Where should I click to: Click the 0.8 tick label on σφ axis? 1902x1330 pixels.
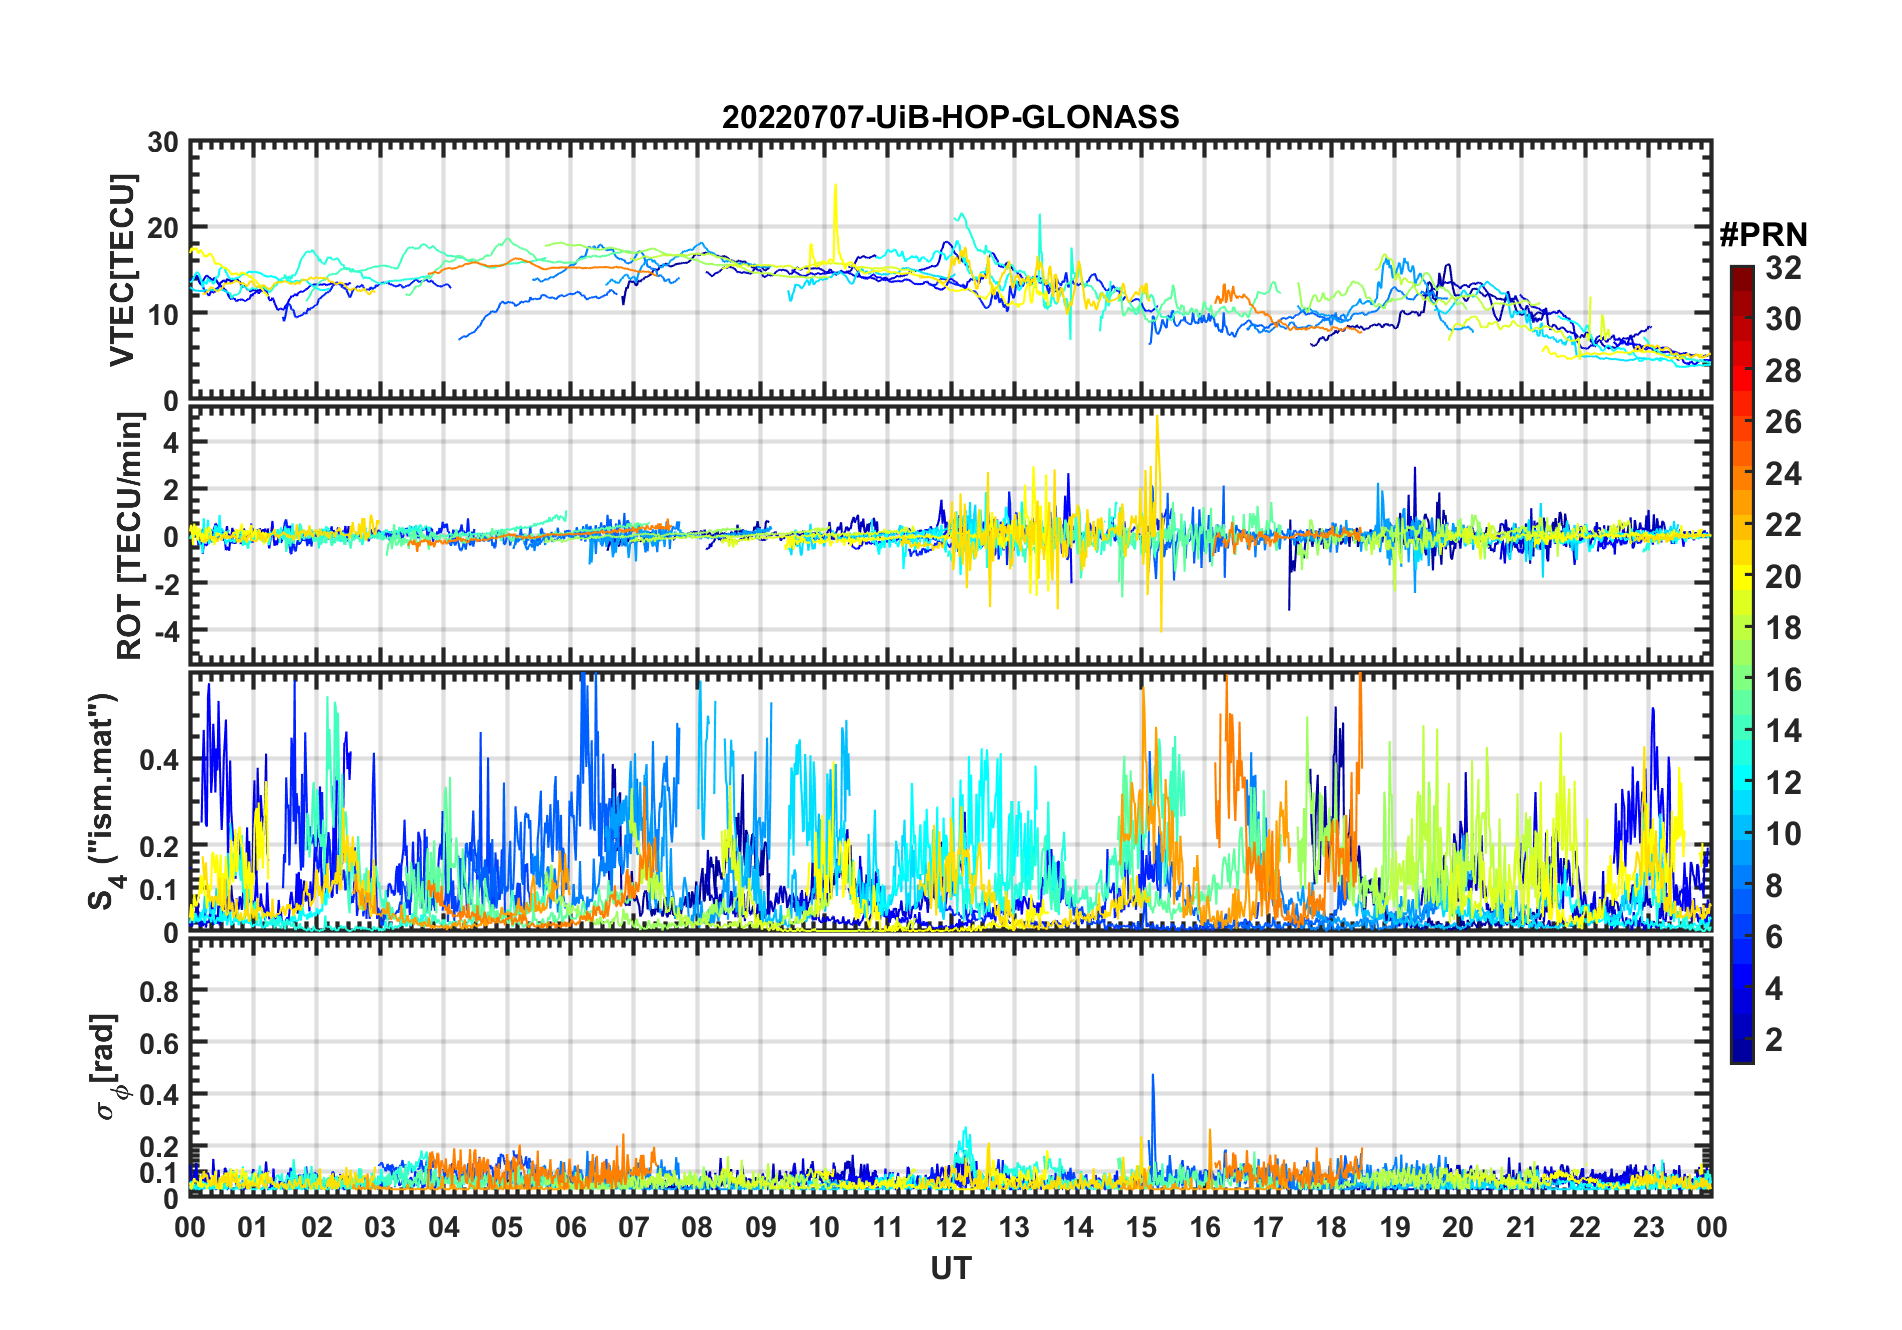(158, 991)
